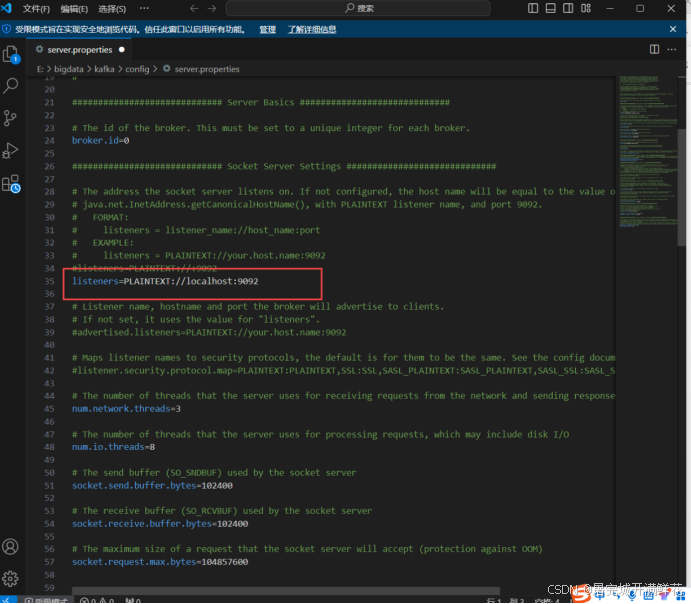This screenshot has height=604, width=691.
Task: Click the 了解详细信息 link
Action: [x=312, y=30]
